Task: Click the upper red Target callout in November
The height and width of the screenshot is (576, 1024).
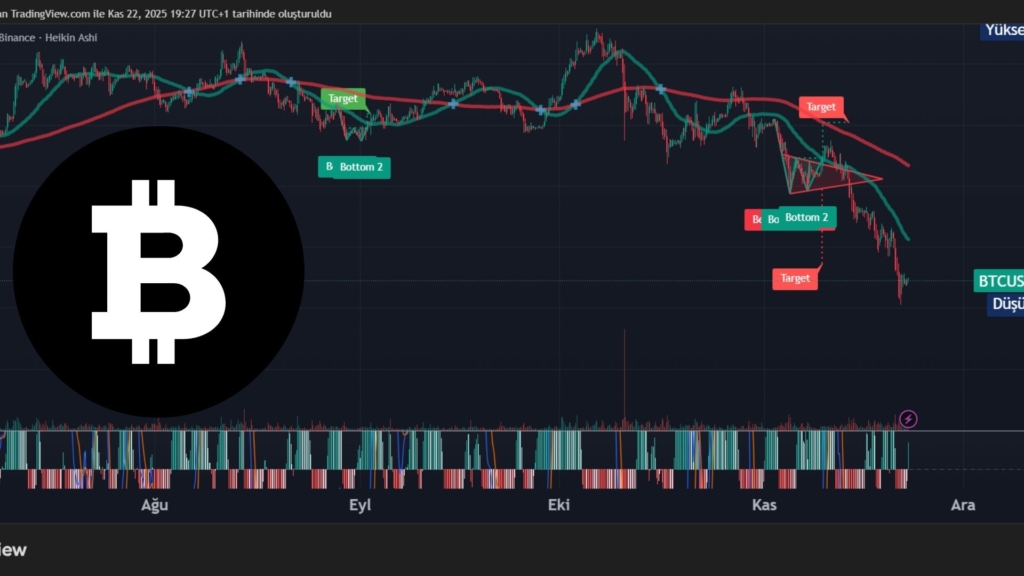Action: 820,106
